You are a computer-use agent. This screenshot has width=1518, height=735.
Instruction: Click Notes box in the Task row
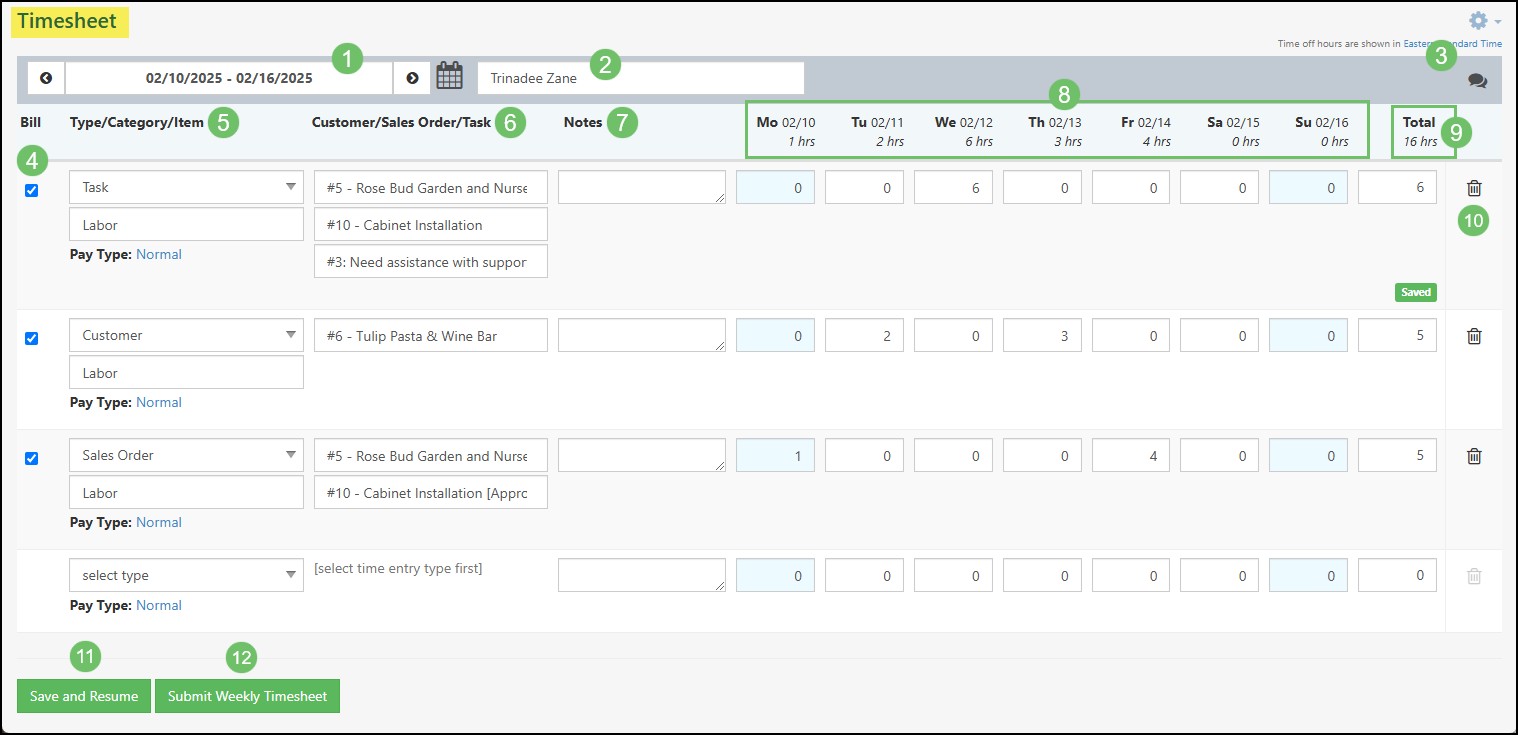point(642,187)
